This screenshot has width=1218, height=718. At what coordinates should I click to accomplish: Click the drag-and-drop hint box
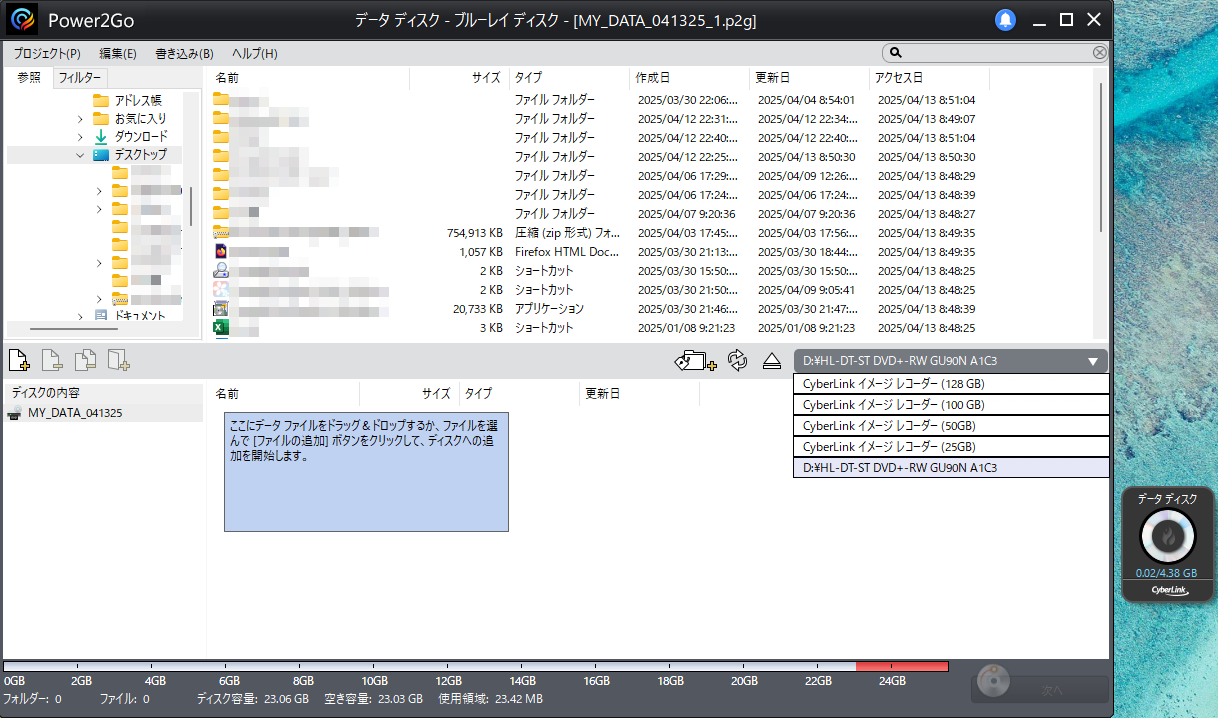point(366,471)
